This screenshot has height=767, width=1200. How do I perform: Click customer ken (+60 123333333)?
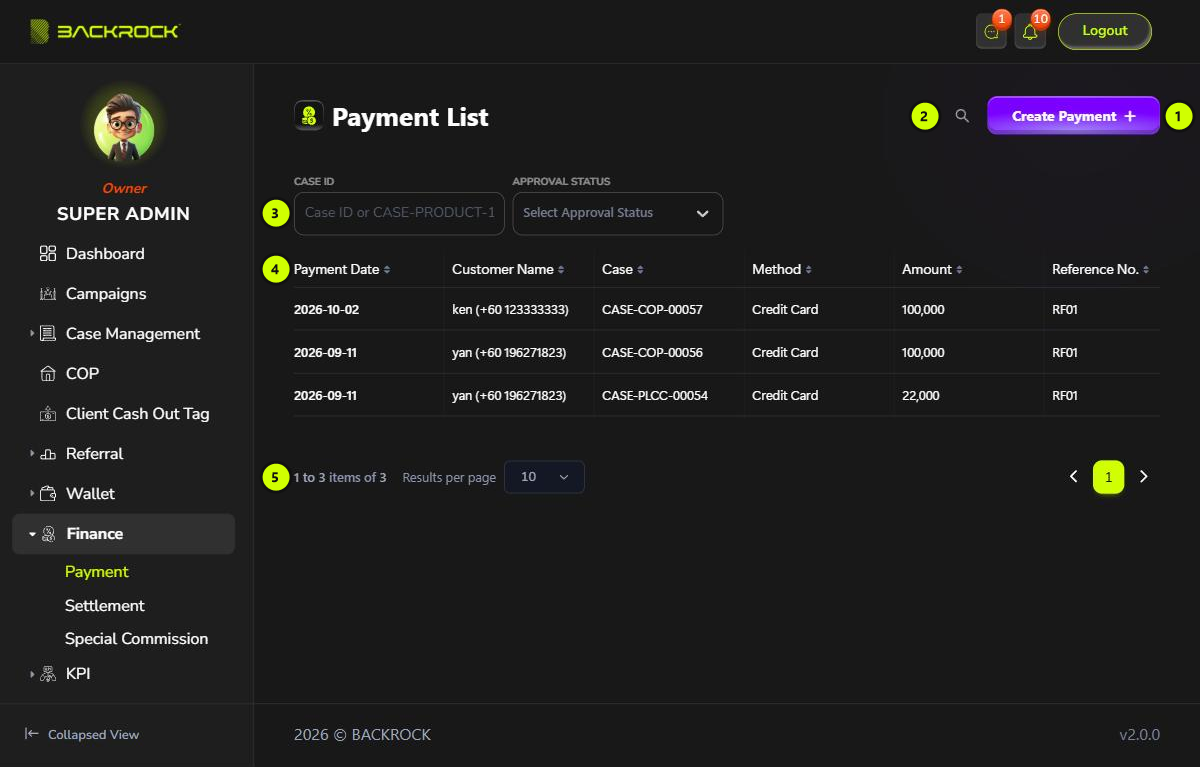click(x=510, y=310)
